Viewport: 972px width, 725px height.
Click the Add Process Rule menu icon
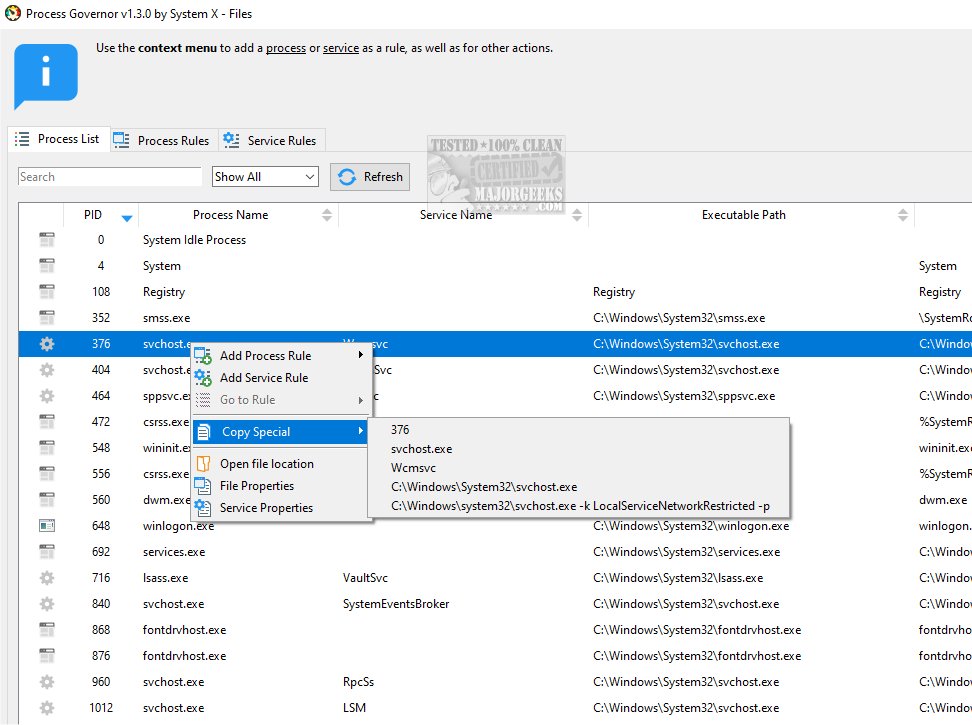point(203,356)
